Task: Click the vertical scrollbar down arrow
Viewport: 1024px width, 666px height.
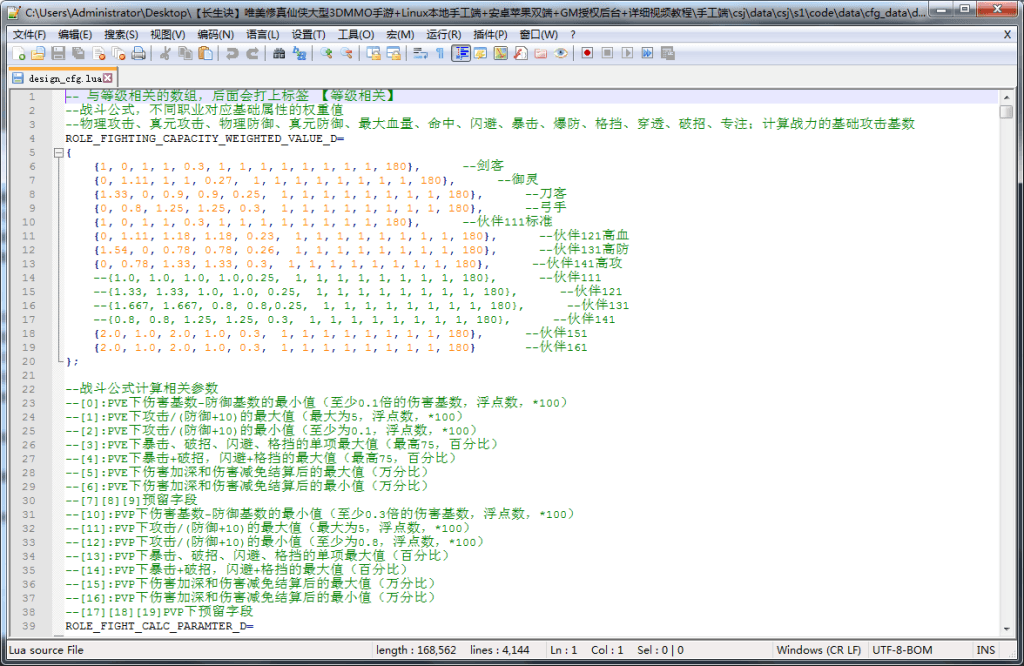Action: click(x=1006, y=625)
